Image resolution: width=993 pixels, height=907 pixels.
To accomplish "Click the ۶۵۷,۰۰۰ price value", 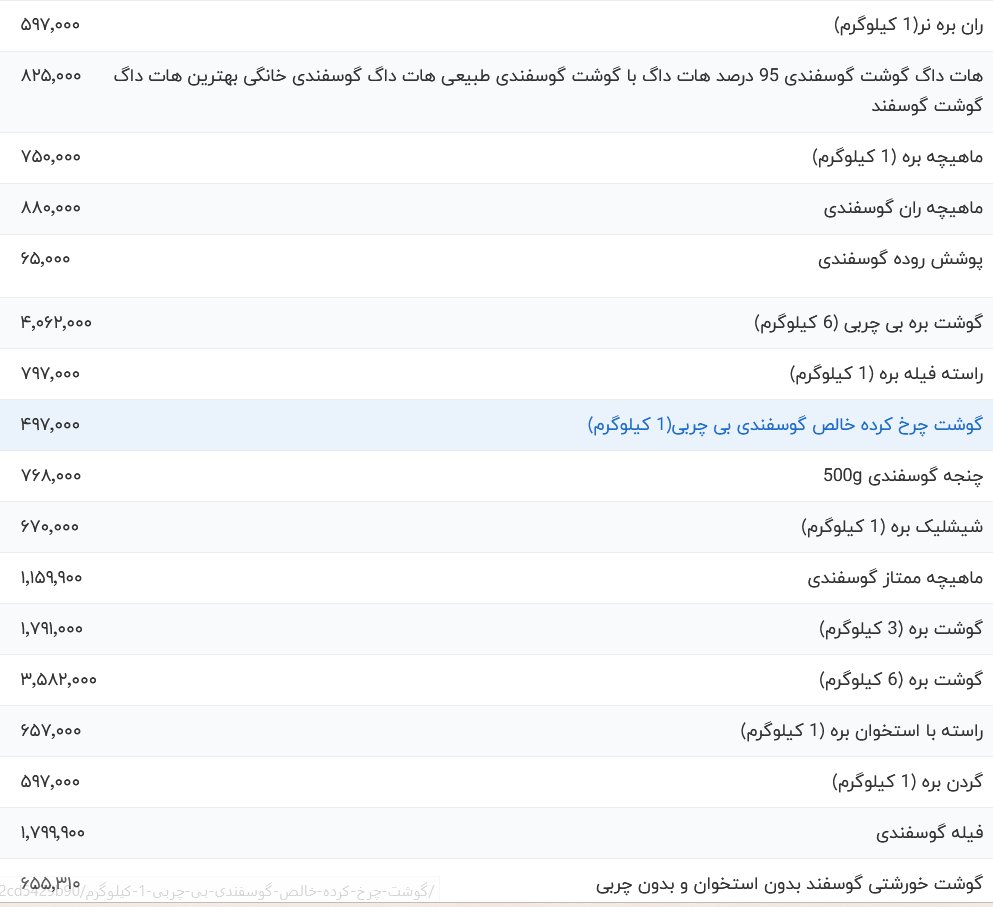I will (x=51, y=731).
